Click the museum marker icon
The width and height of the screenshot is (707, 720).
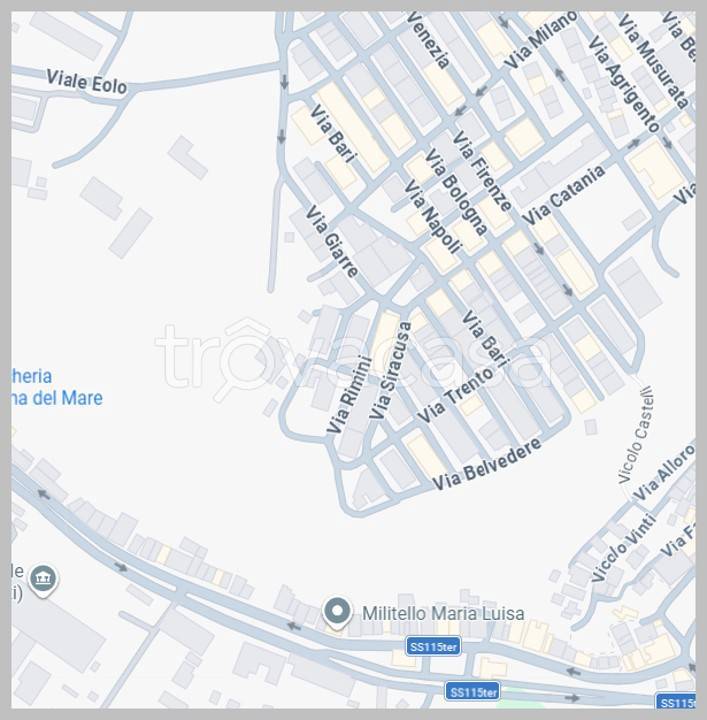click(x=43, y=580)
